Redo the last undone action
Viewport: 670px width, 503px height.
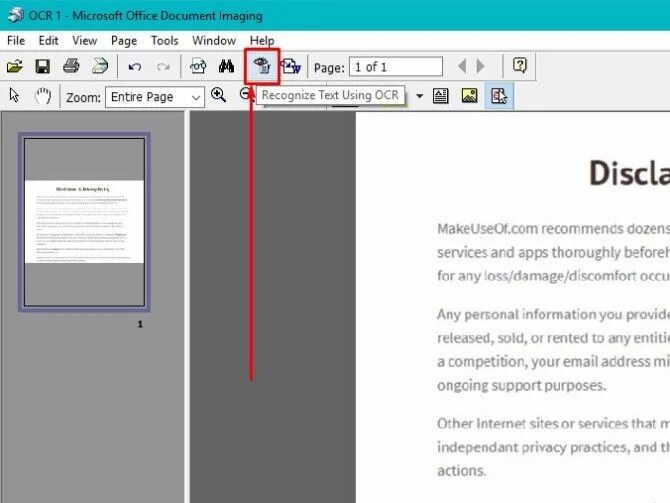[163, 67]
